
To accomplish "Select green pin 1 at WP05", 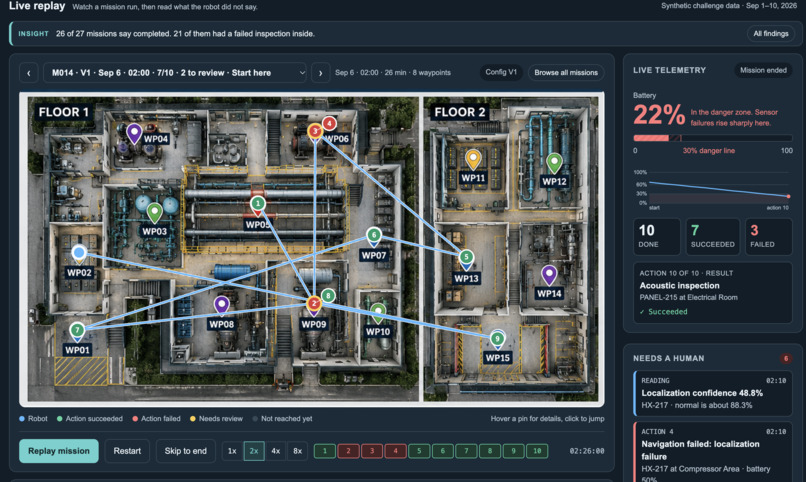I will (x=258, y=204).
